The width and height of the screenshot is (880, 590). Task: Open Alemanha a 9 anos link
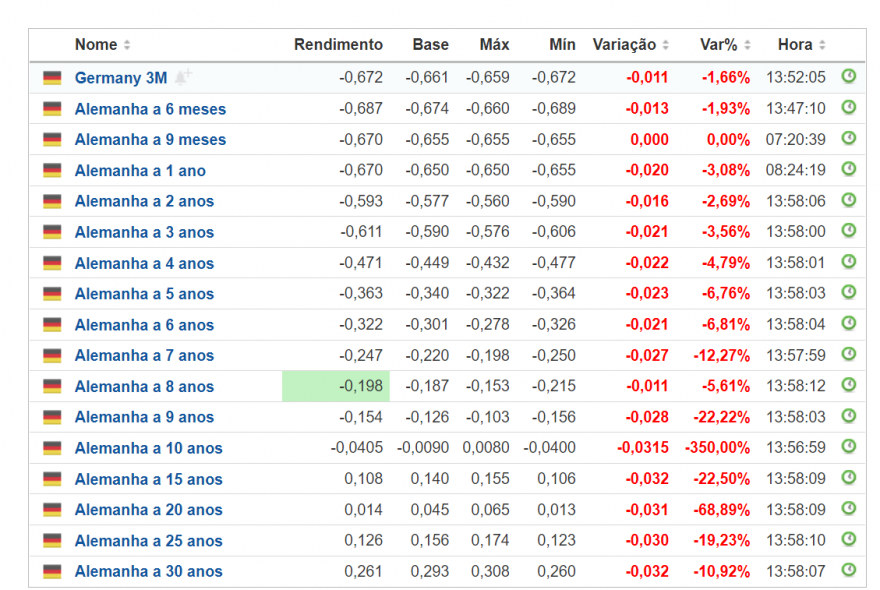pos(144,417)
